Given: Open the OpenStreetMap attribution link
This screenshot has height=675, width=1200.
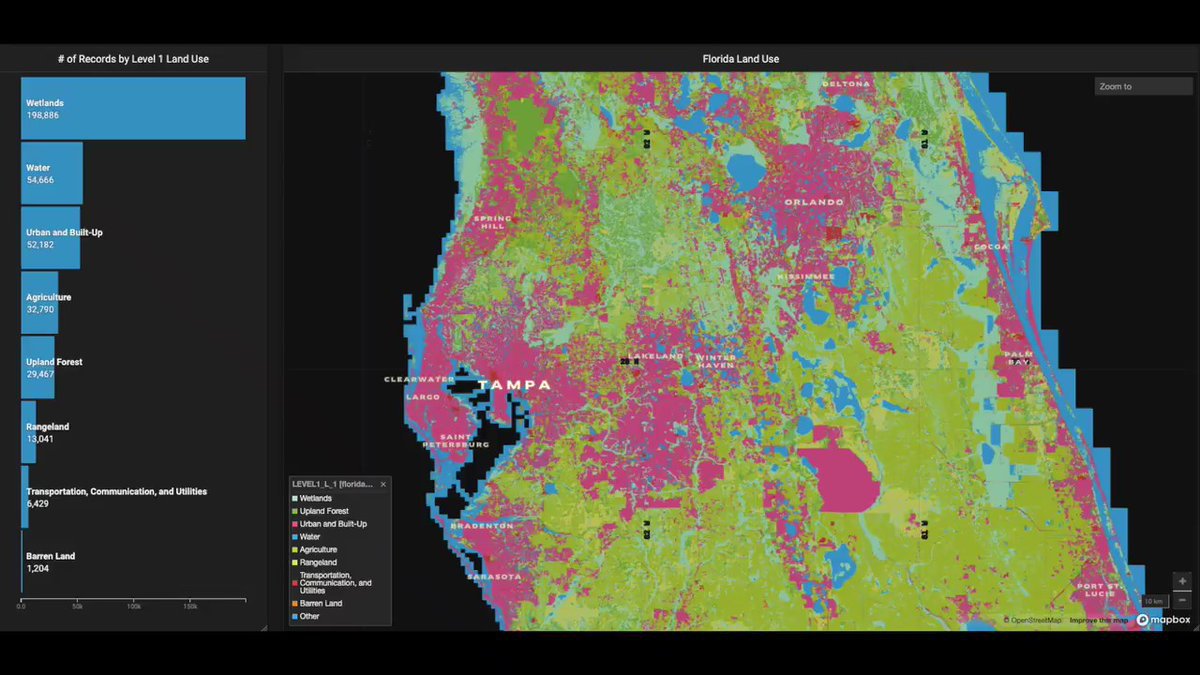Looking at the screenshot, I should [1035, 621].
